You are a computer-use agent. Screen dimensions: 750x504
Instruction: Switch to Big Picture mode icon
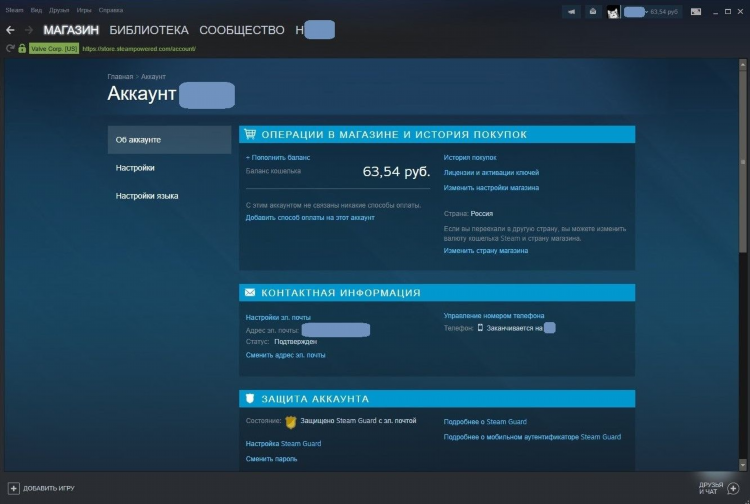(x=696, y=12)
